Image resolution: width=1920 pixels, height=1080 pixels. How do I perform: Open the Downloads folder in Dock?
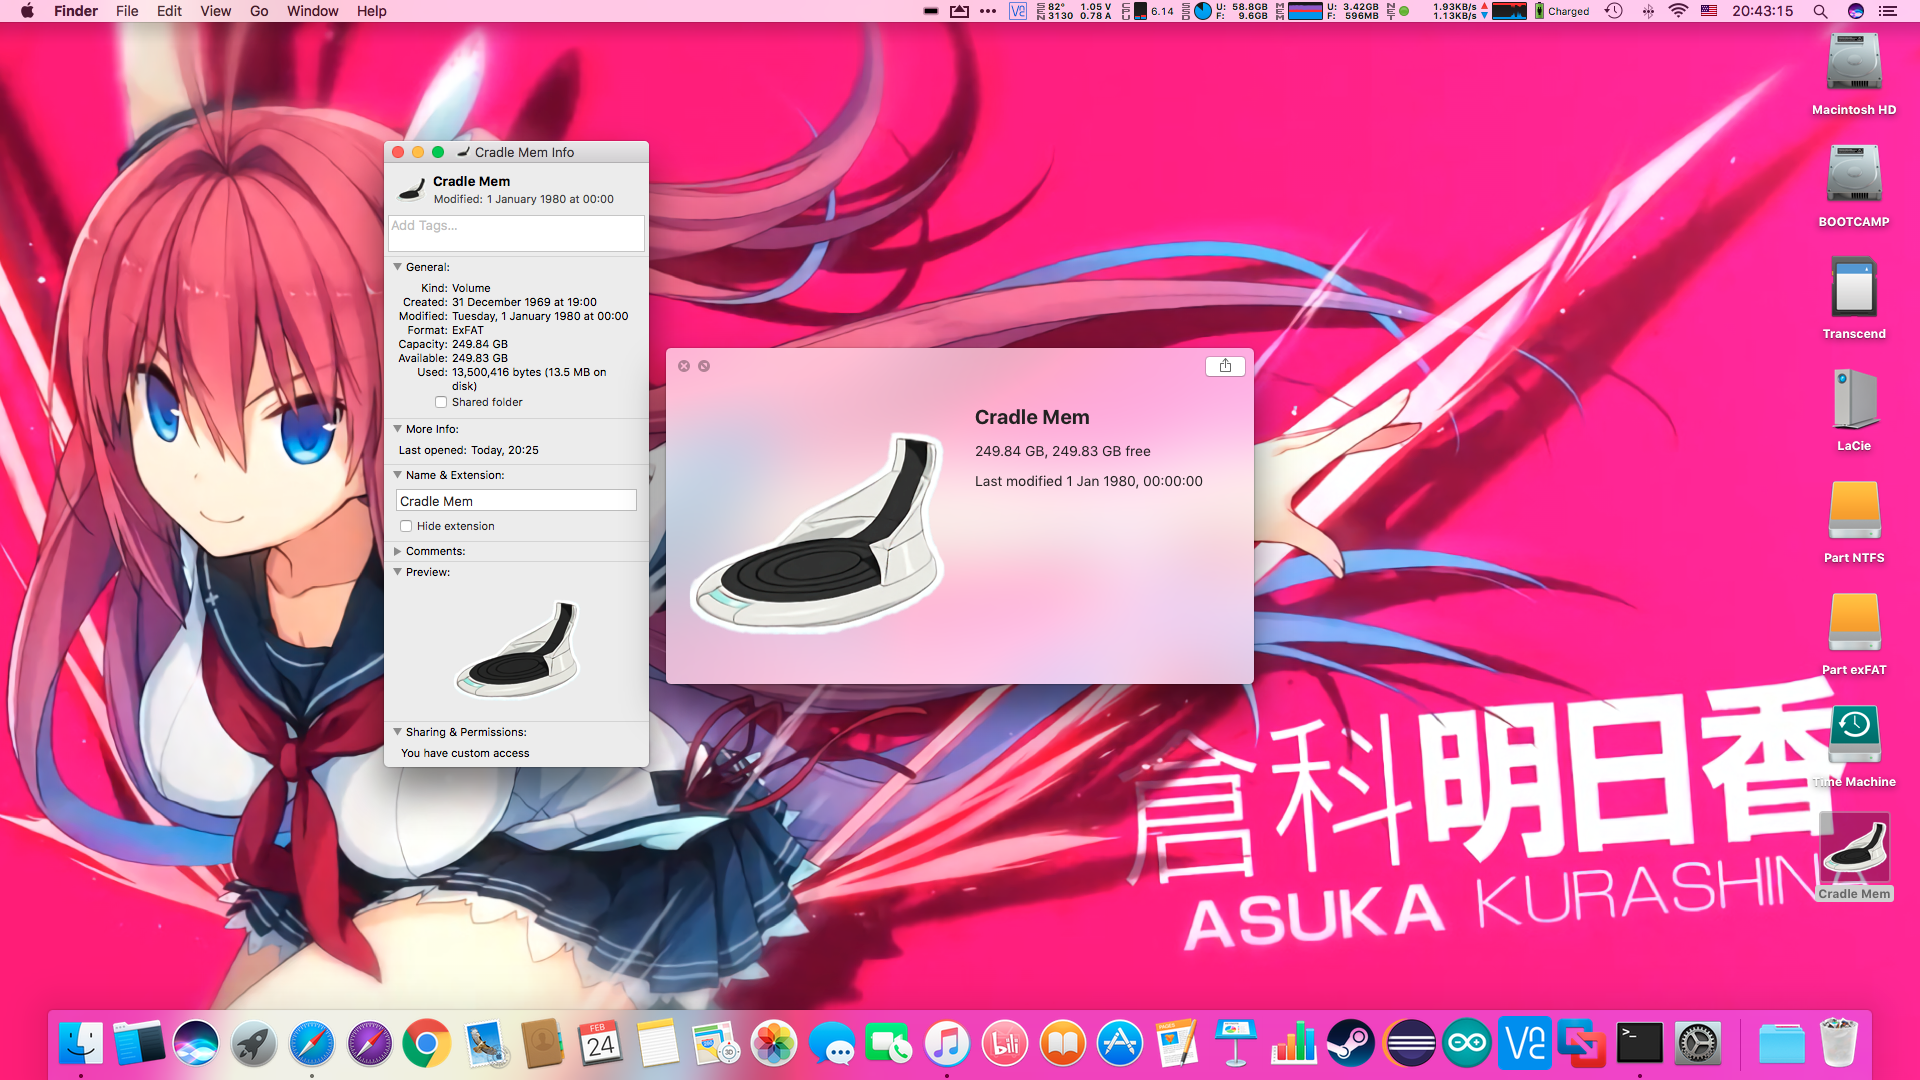click(1781, 1044)
